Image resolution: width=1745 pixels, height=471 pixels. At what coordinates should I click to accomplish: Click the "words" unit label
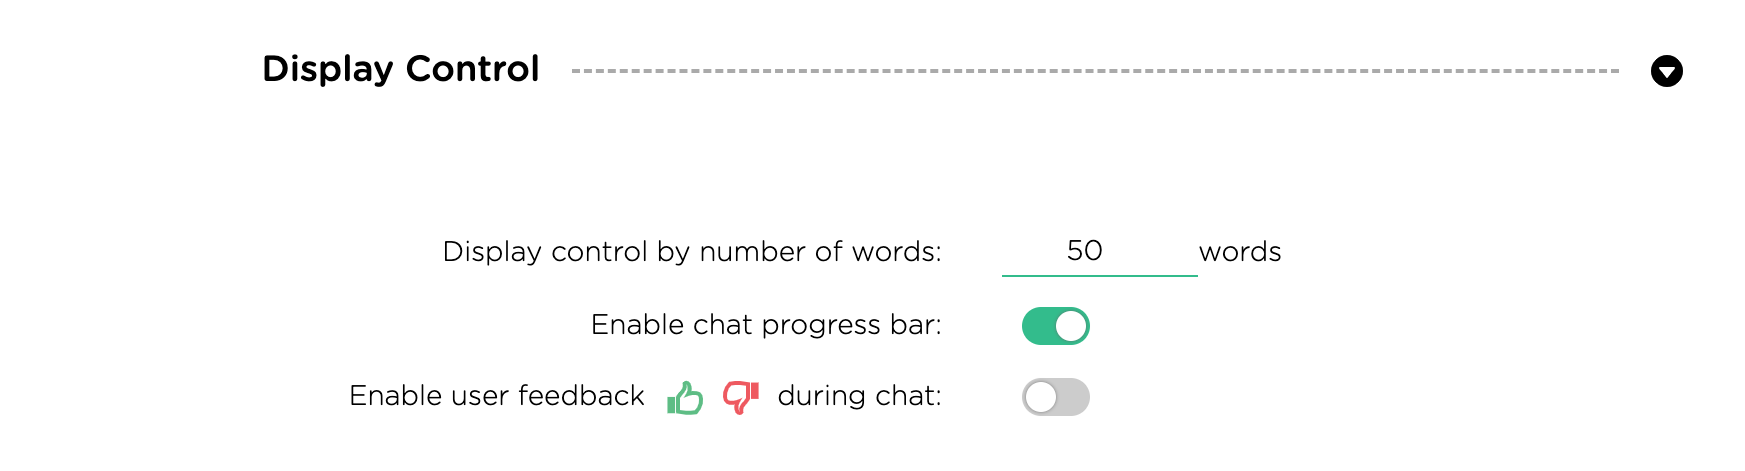pyautogui.click(x=1240, y=252)
